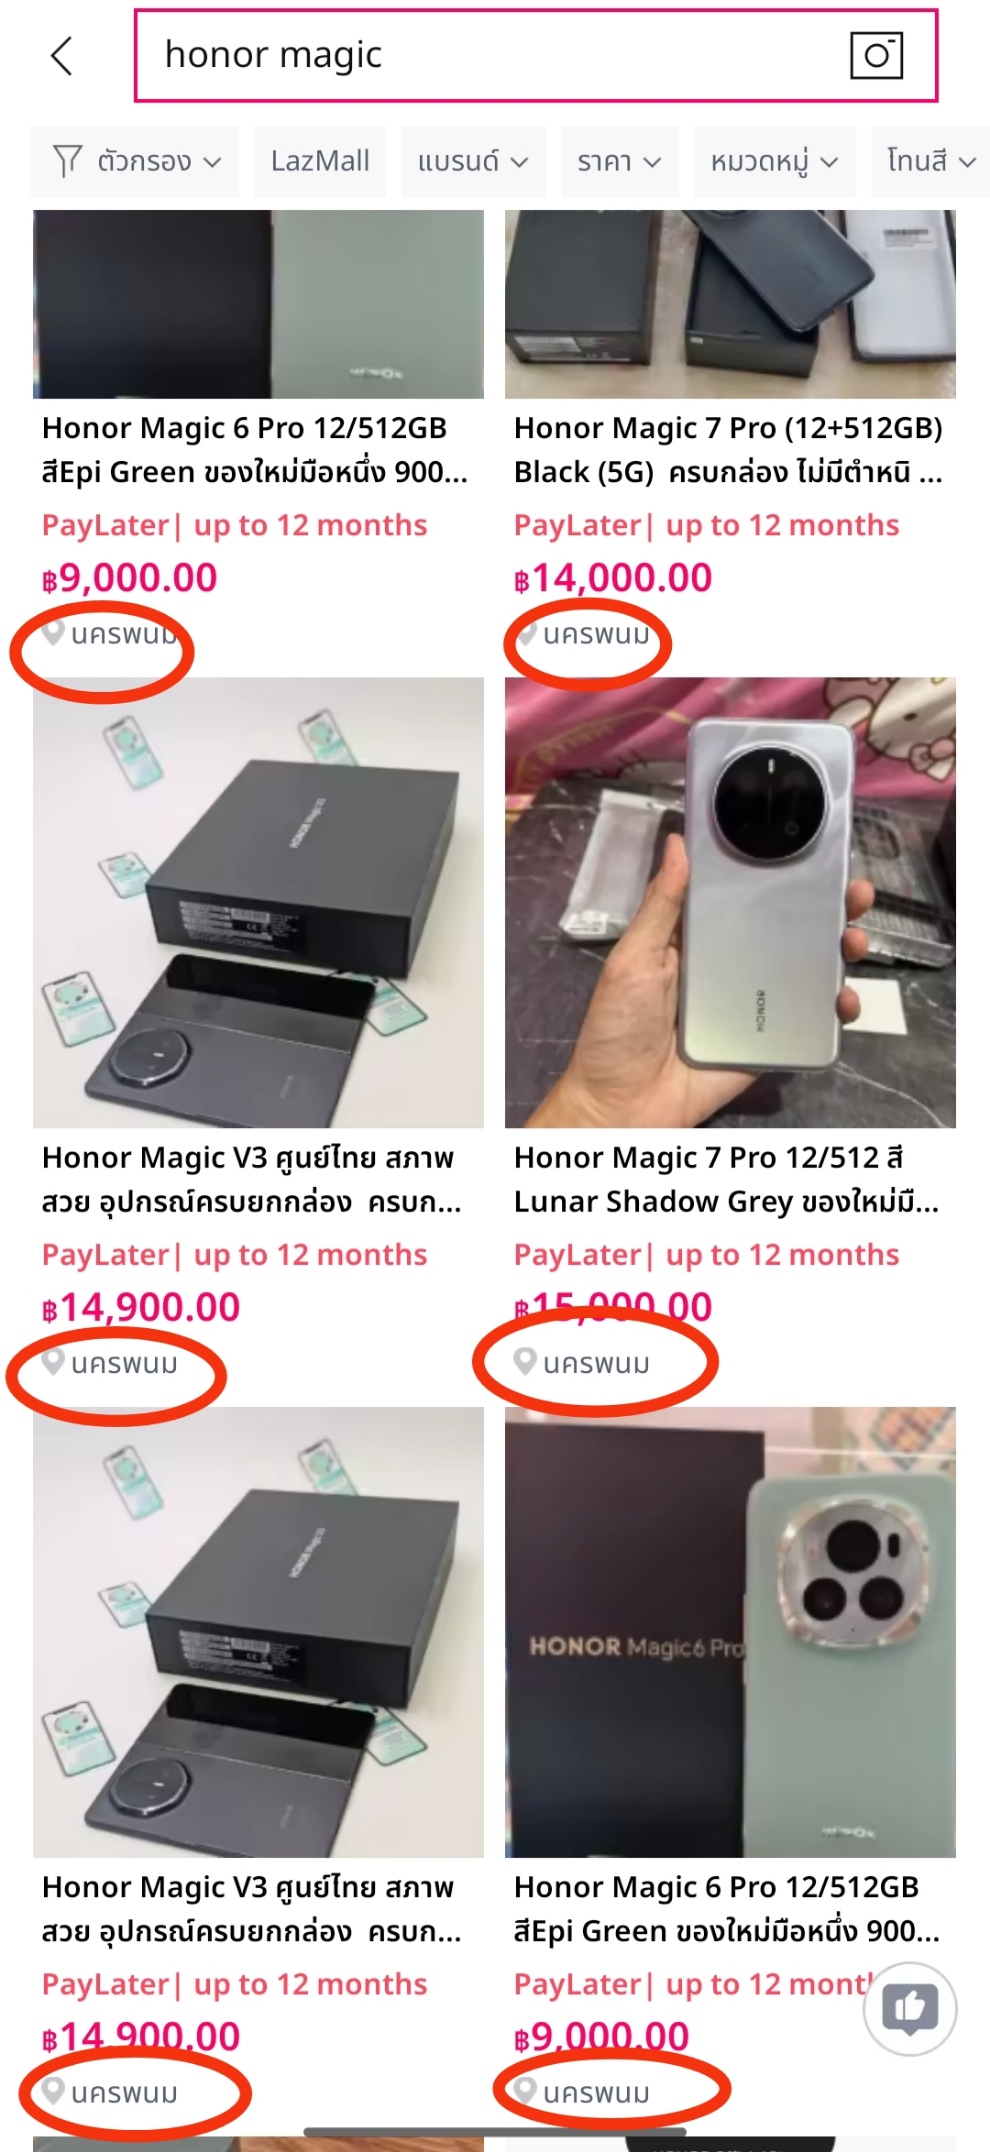The image size is (990, 2152).
Task: Expand the หมวดหมู่ category dropdown
Action: [x=774, y=161]
